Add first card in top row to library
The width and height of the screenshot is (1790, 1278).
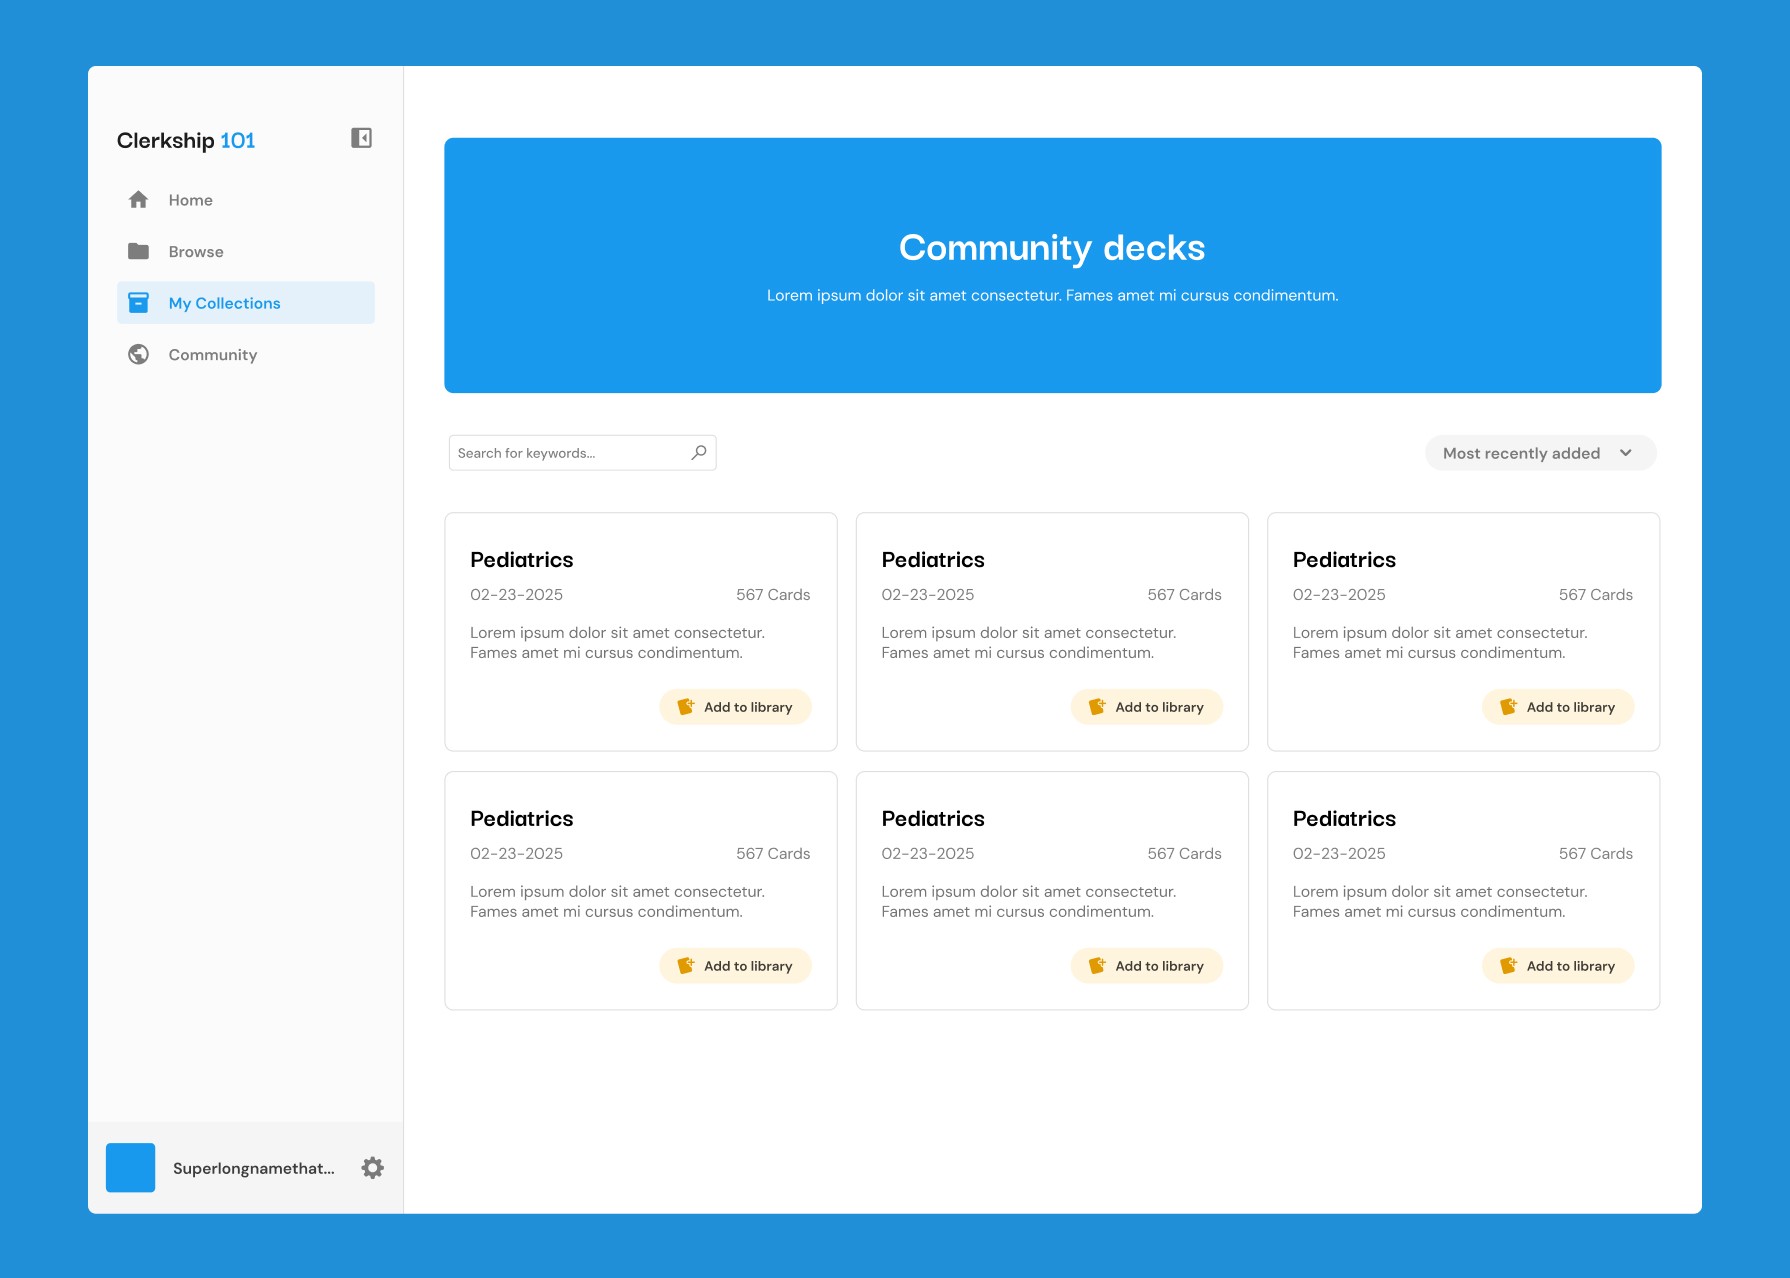point(736,707)
